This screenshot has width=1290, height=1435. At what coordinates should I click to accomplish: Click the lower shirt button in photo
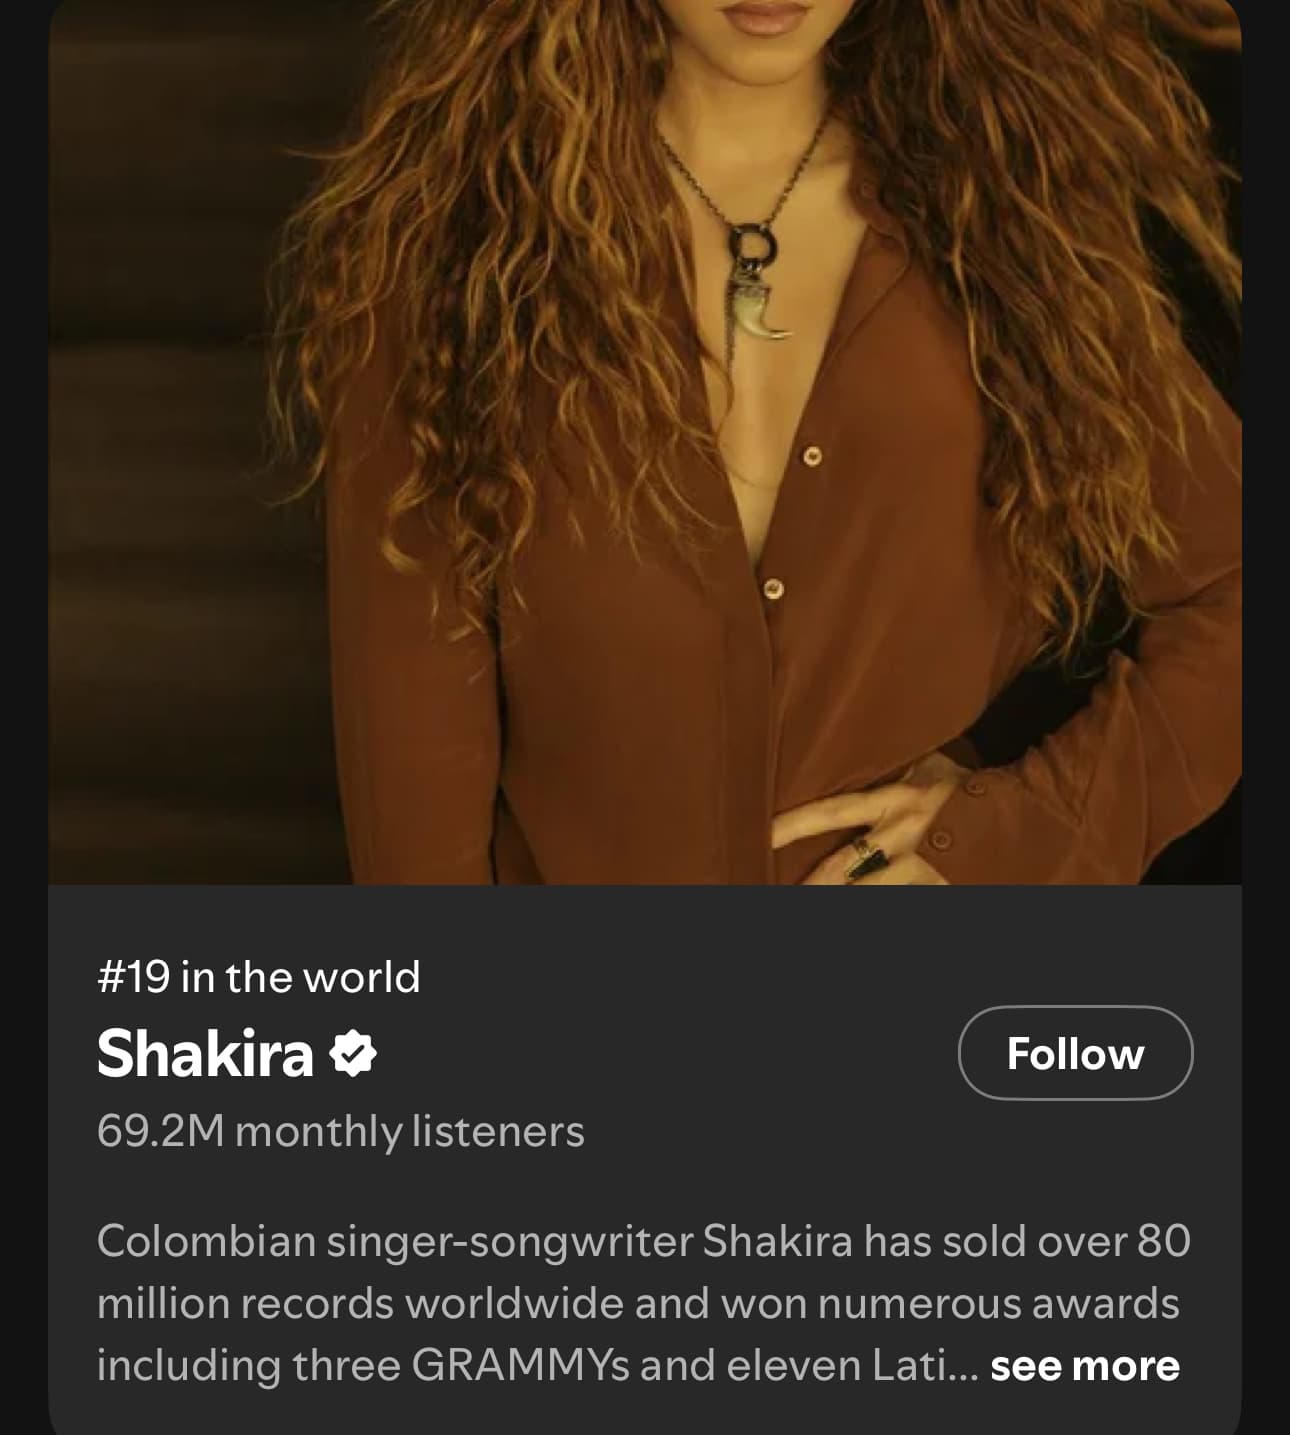coord(772,588)
